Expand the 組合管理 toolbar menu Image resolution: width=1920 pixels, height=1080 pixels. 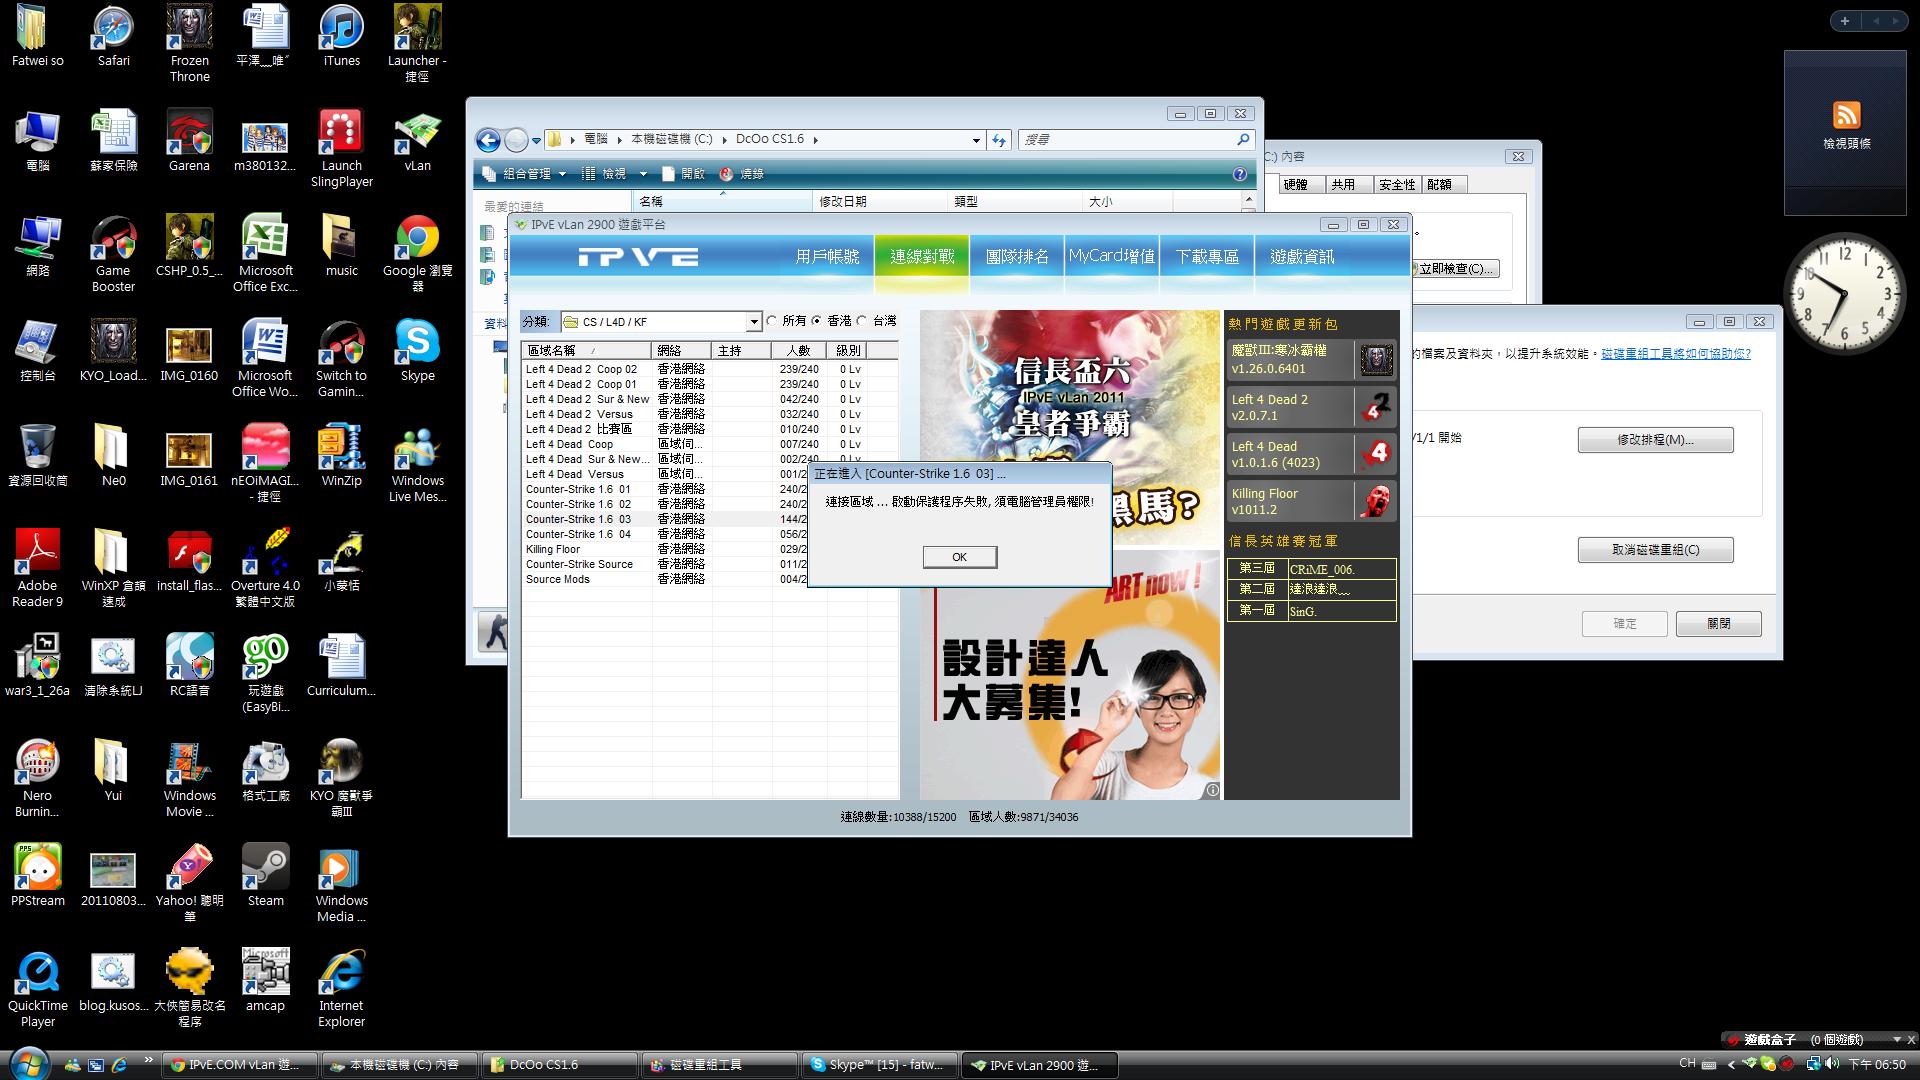point(526,174)
